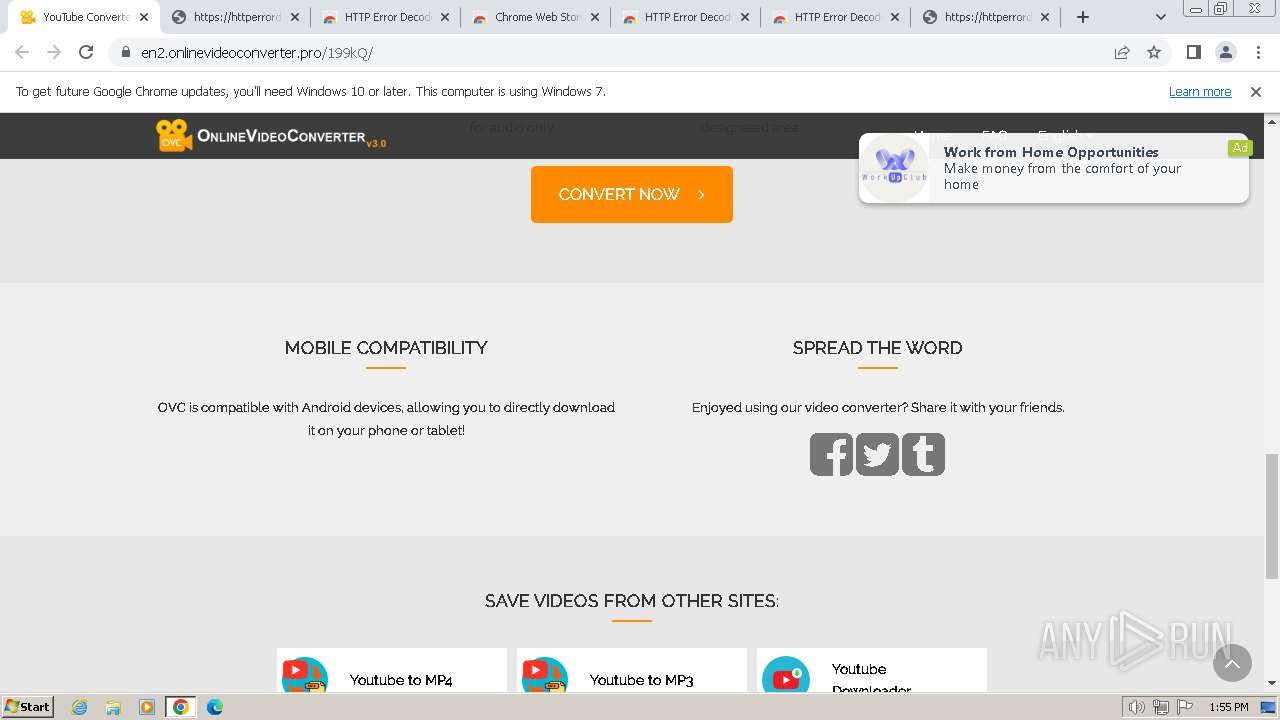Click the Twitter share icon

[x=877, y=454]
